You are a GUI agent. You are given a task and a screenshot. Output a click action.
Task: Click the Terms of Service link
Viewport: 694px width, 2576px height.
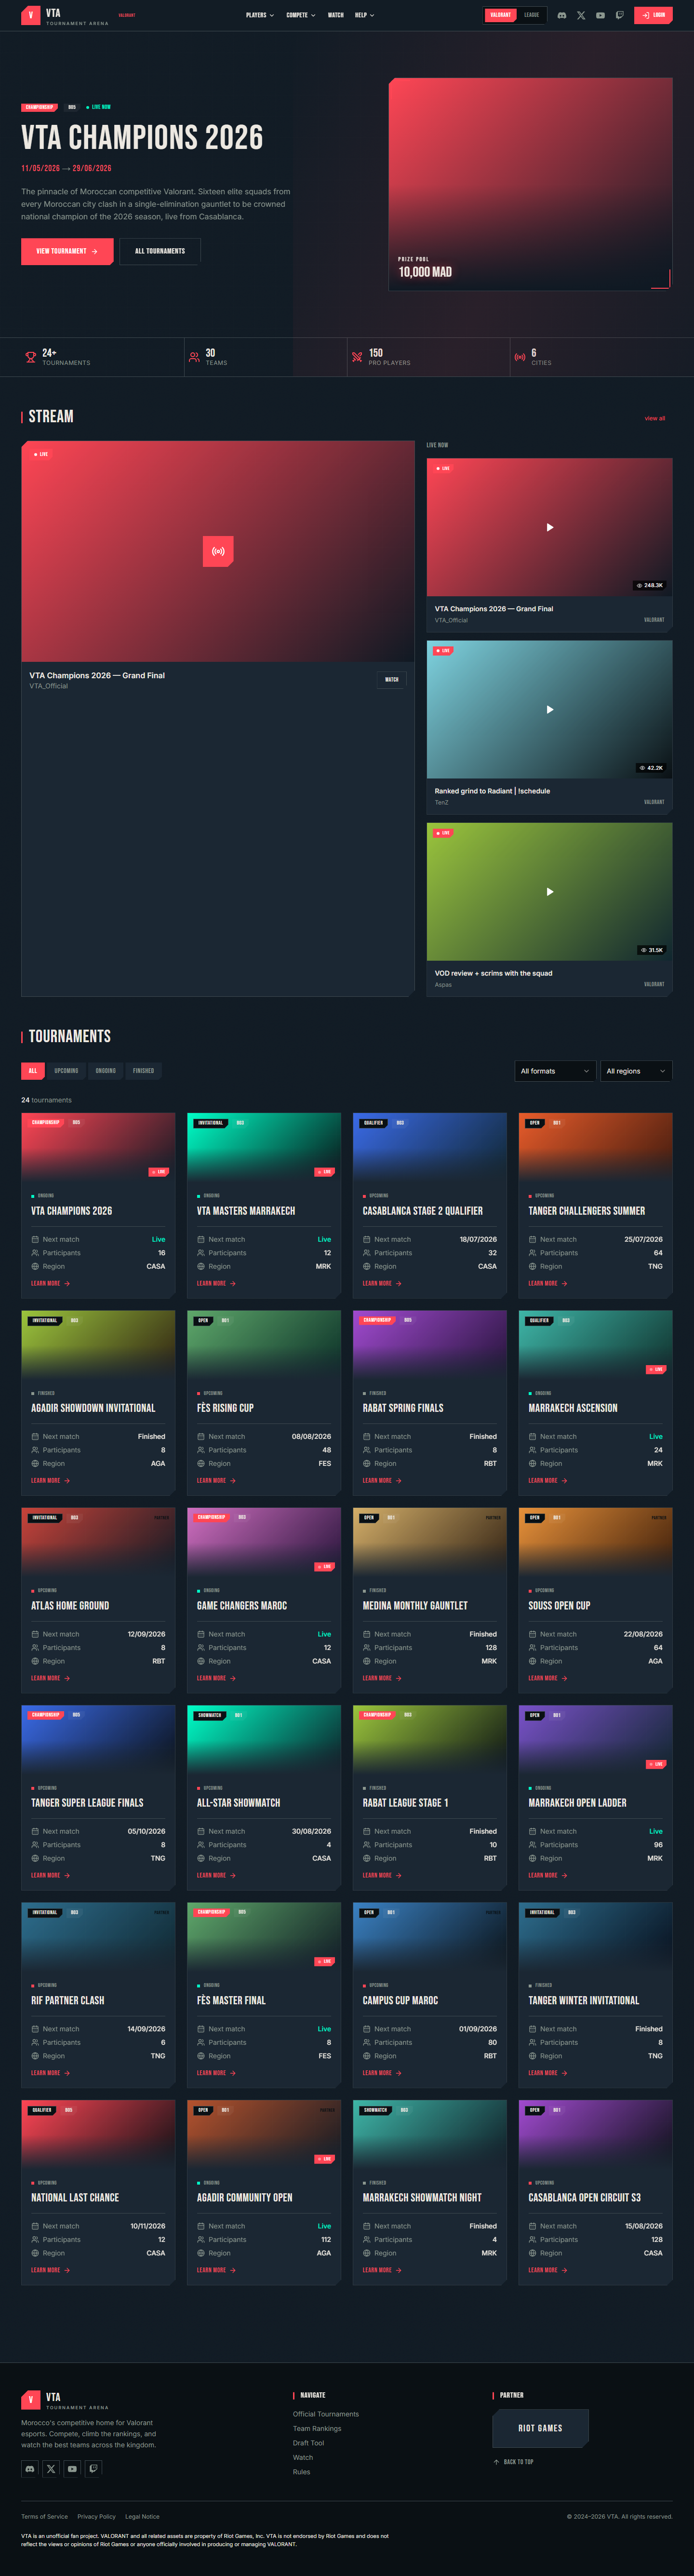(45, 2516)
